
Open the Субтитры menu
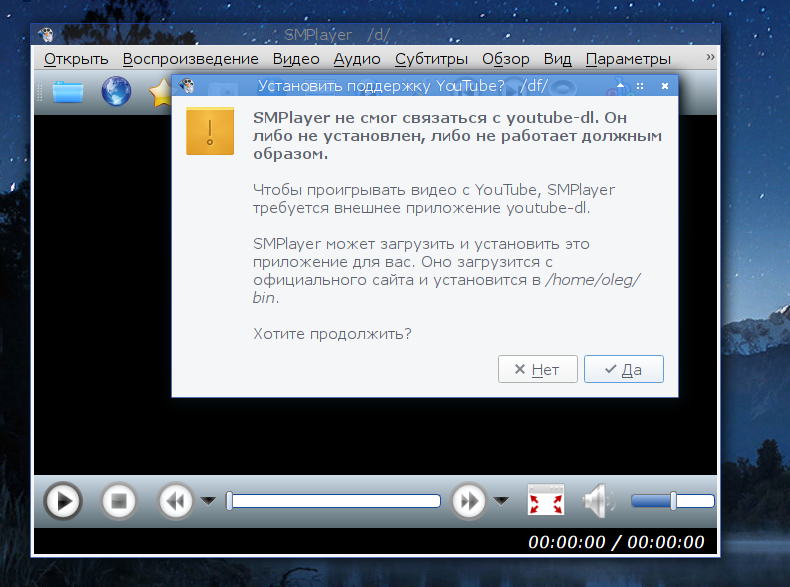(x=431, y=59)
